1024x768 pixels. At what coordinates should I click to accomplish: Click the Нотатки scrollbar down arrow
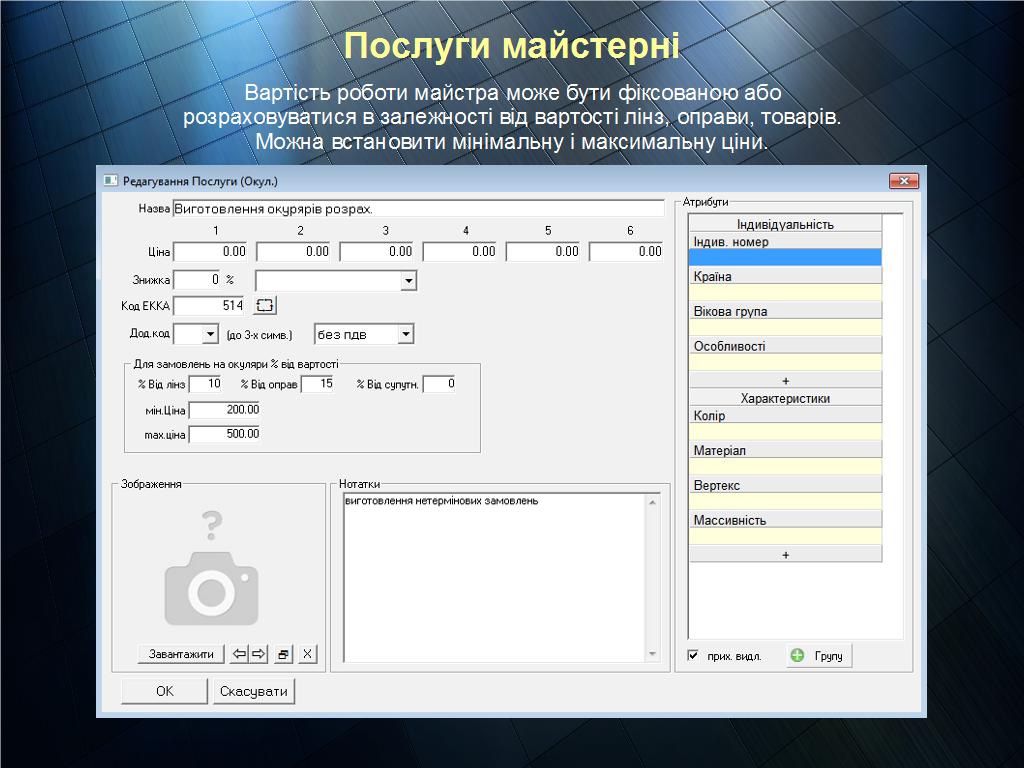point(653,654)
